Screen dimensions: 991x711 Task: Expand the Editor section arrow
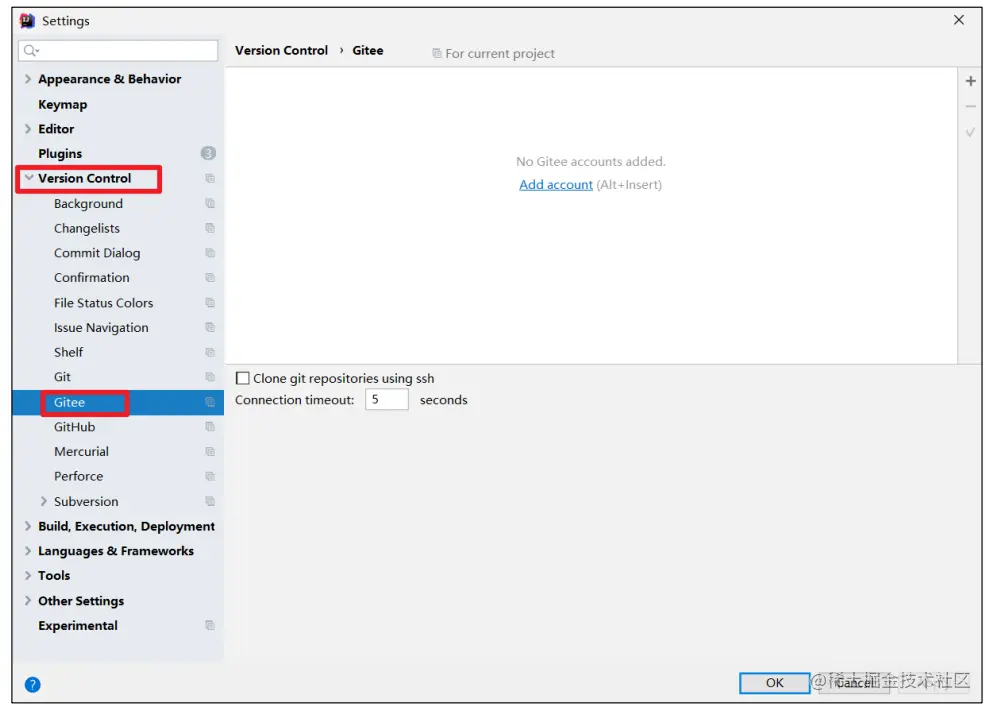[28, 129]
